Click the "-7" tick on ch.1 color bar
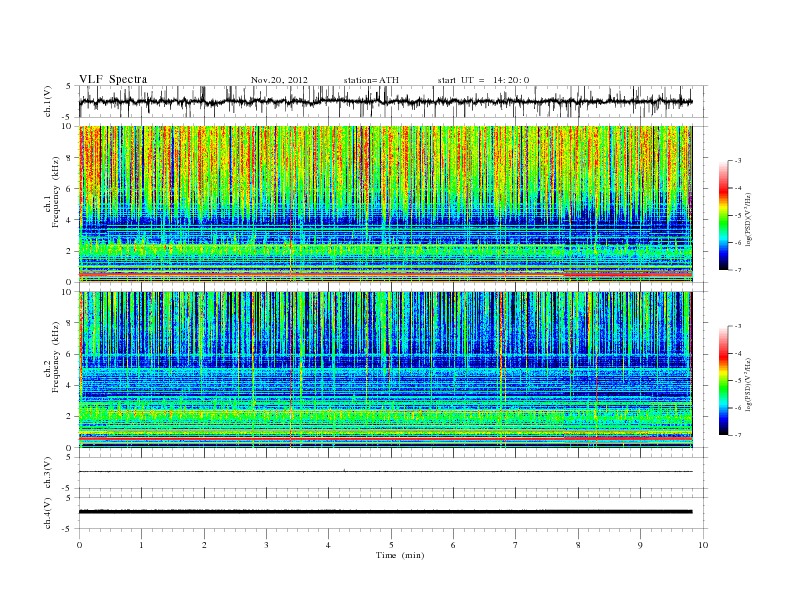Image resolution: width=792 pixels, height=612 pixels. point(738,270)
